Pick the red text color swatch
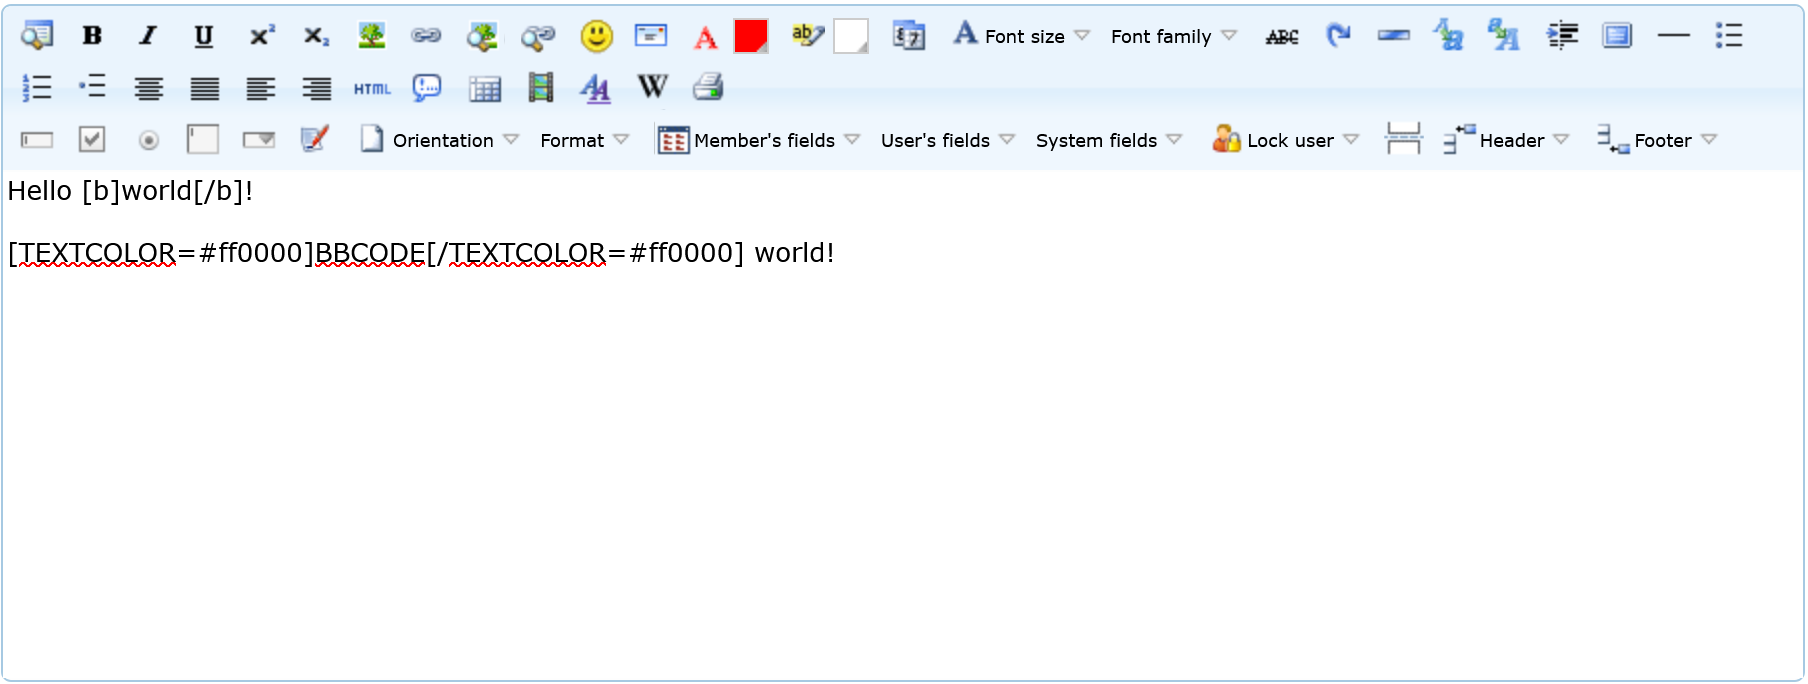The height and width of the screenshot is (684, 1808). (750, 36)
